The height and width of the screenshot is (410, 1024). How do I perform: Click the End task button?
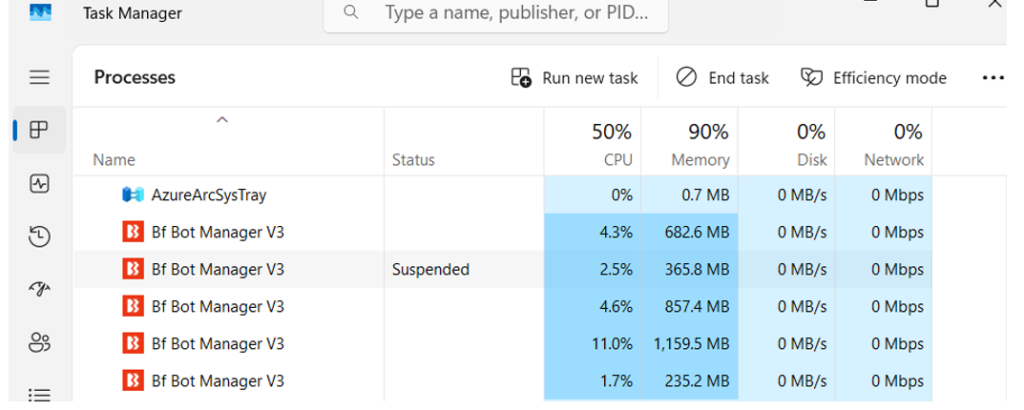pyautogui.click(x=722, y=78)
